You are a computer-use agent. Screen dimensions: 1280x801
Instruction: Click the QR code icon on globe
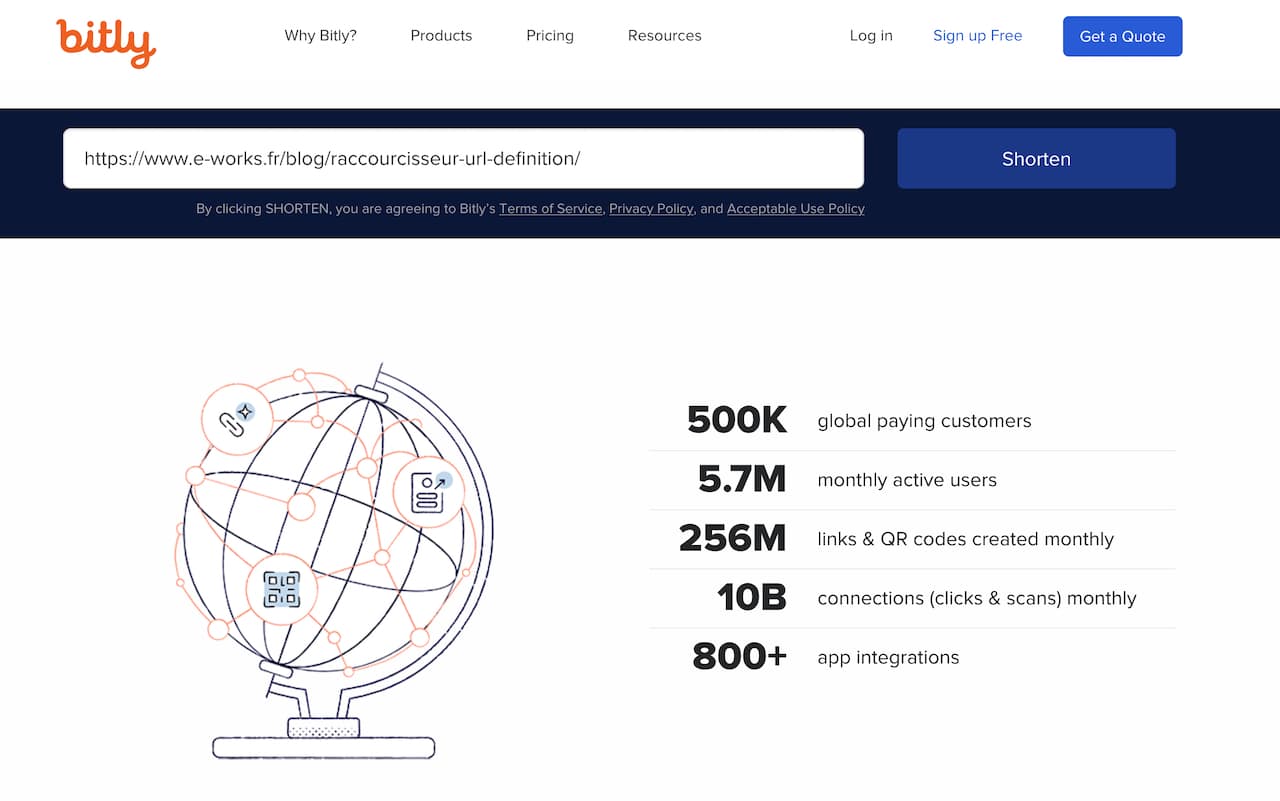[281, 590]
